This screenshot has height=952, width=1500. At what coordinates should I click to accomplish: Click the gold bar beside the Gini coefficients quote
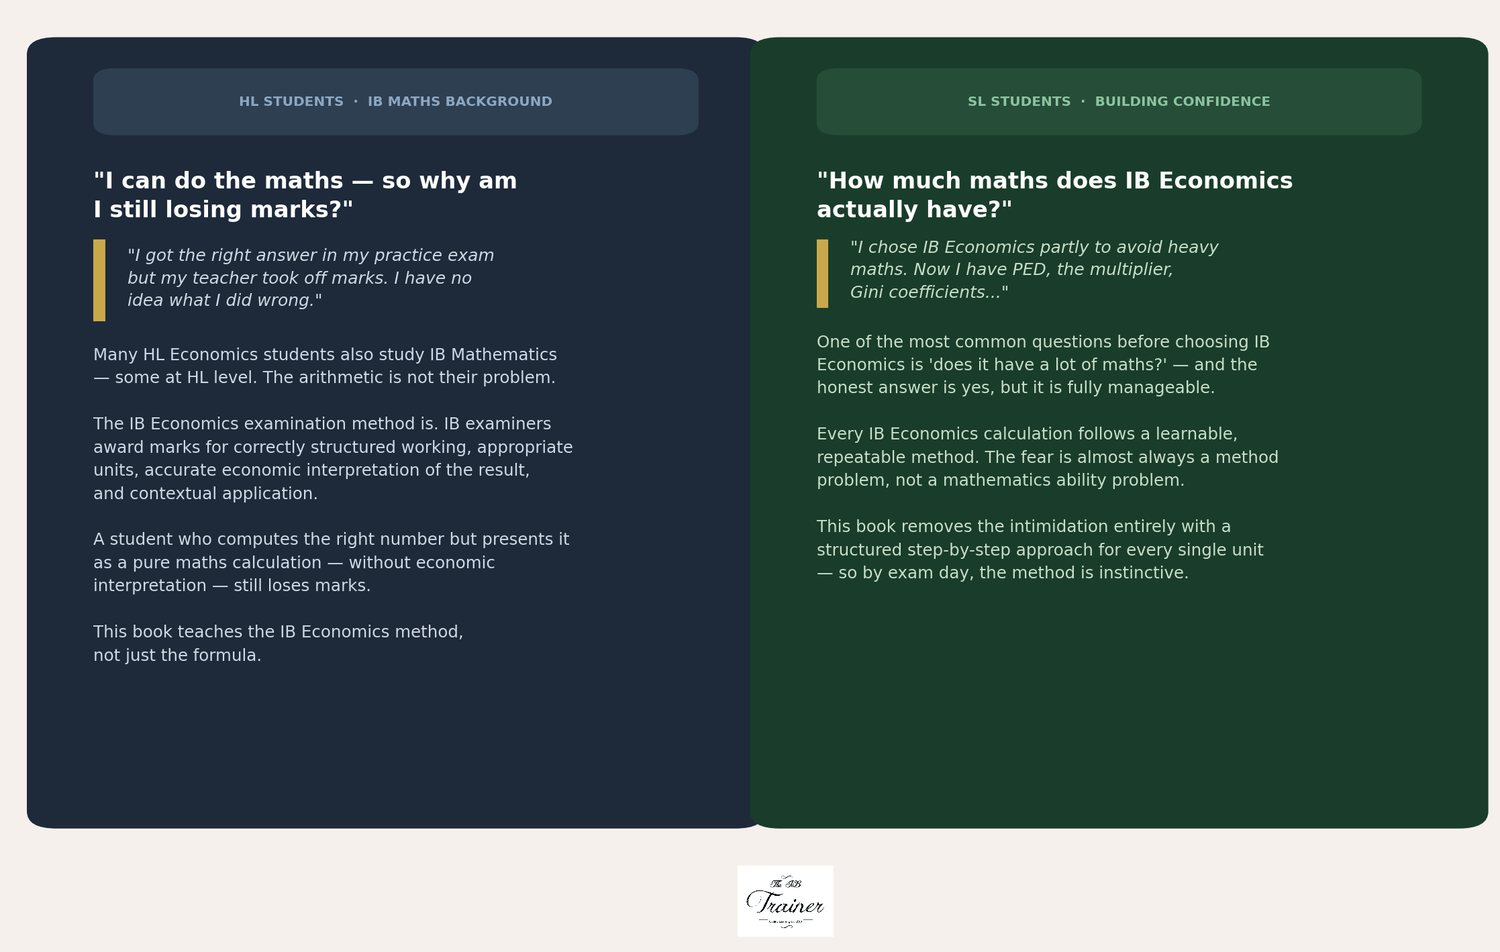[x=822, y=273]
